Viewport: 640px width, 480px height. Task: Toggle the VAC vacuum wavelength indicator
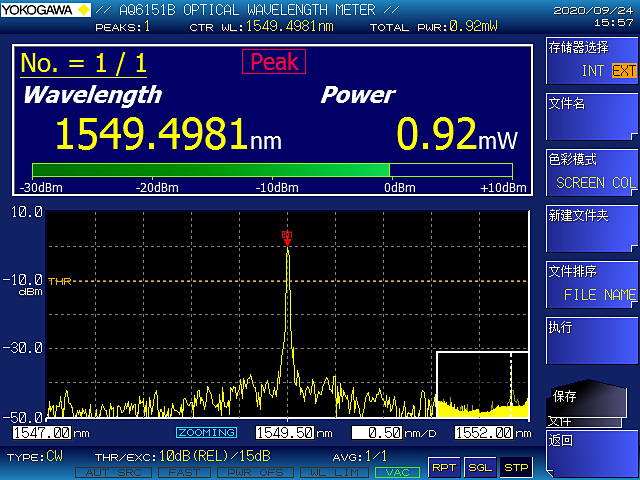[397, 472]
